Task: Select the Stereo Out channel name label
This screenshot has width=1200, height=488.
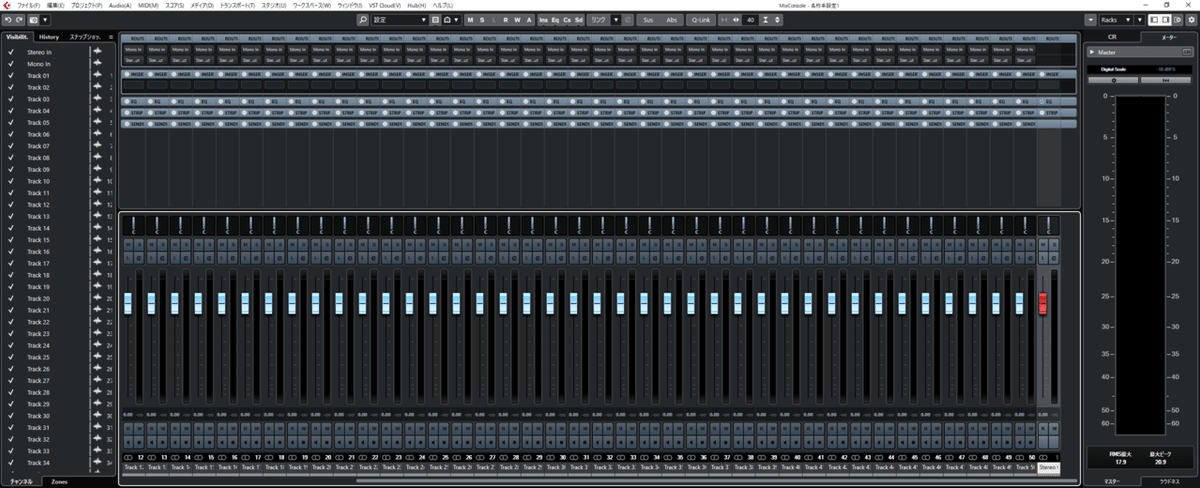Action: click(x=1048, y=467)
